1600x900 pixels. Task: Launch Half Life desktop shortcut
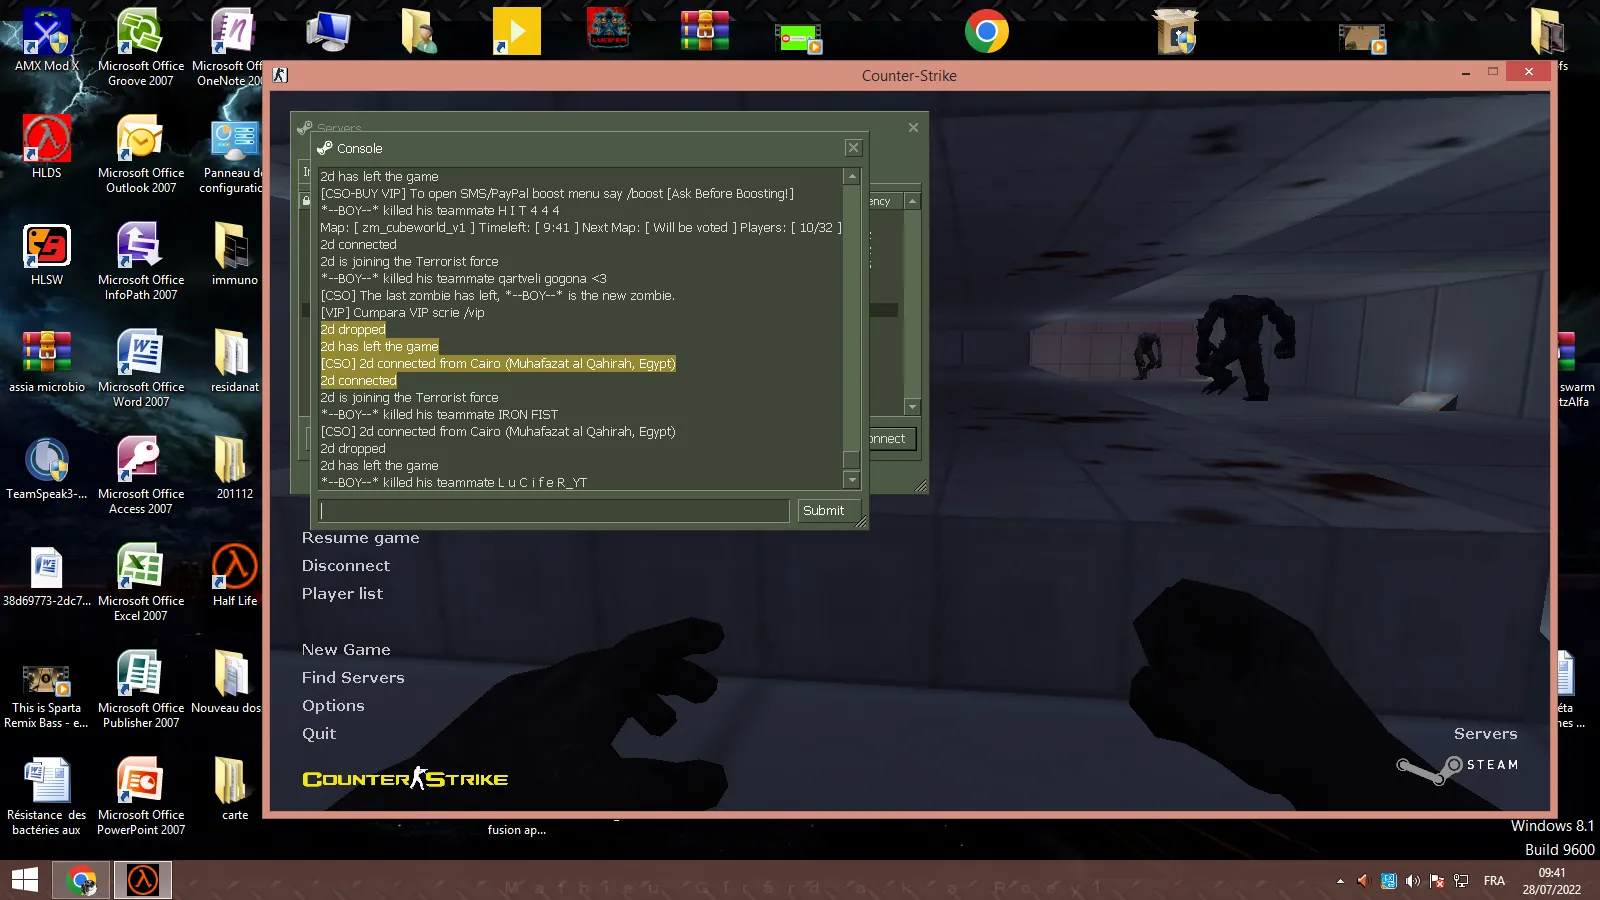pyautogui.click(x=235, y=575)
